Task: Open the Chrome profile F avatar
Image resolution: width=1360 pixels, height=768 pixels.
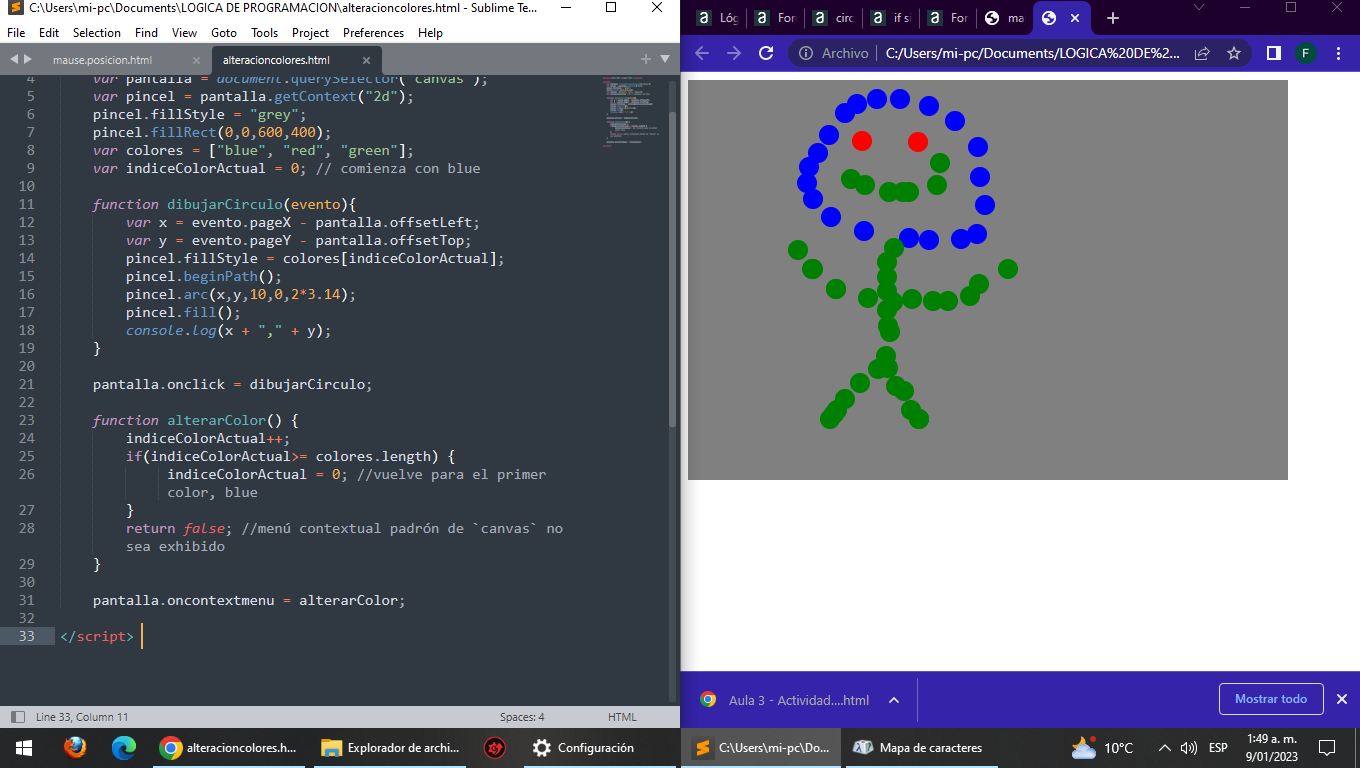Action: (x=1305, y=53)
